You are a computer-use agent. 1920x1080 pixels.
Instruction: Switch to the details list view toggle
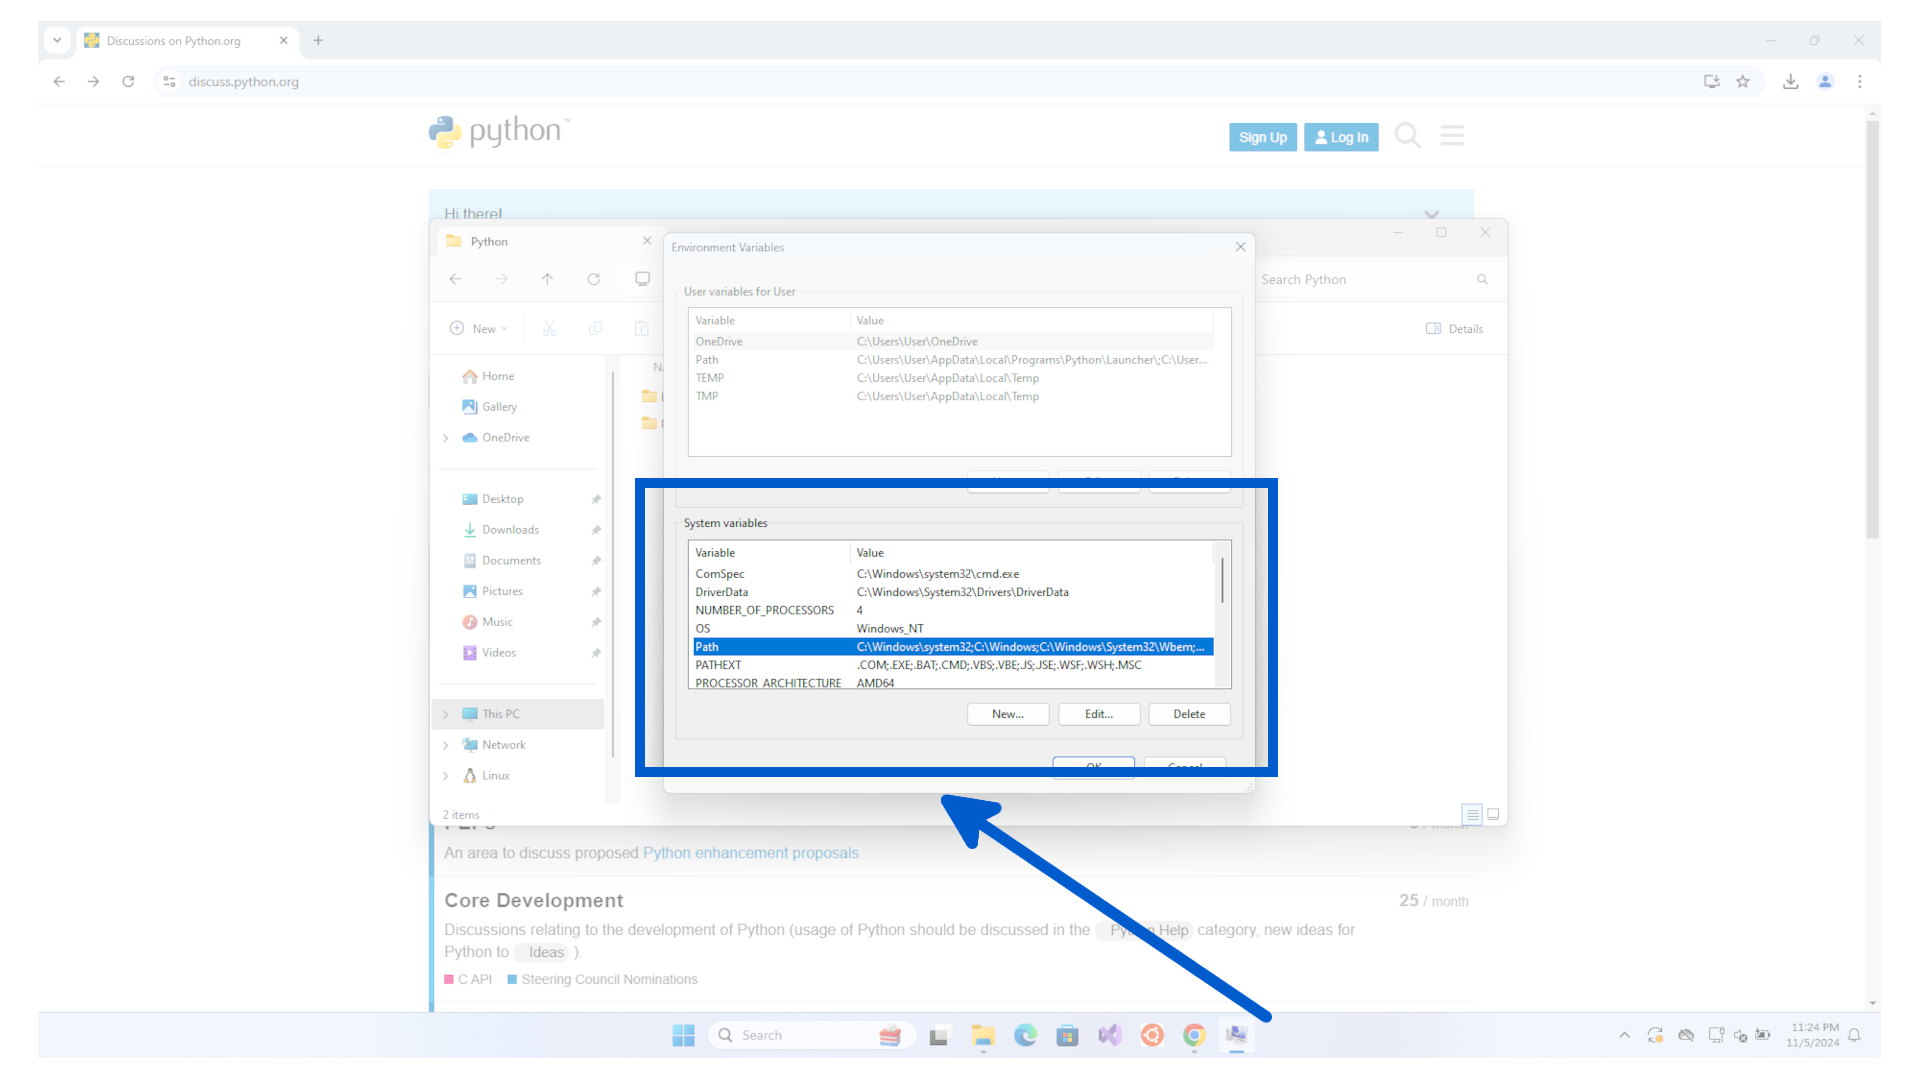point(1472,814)
